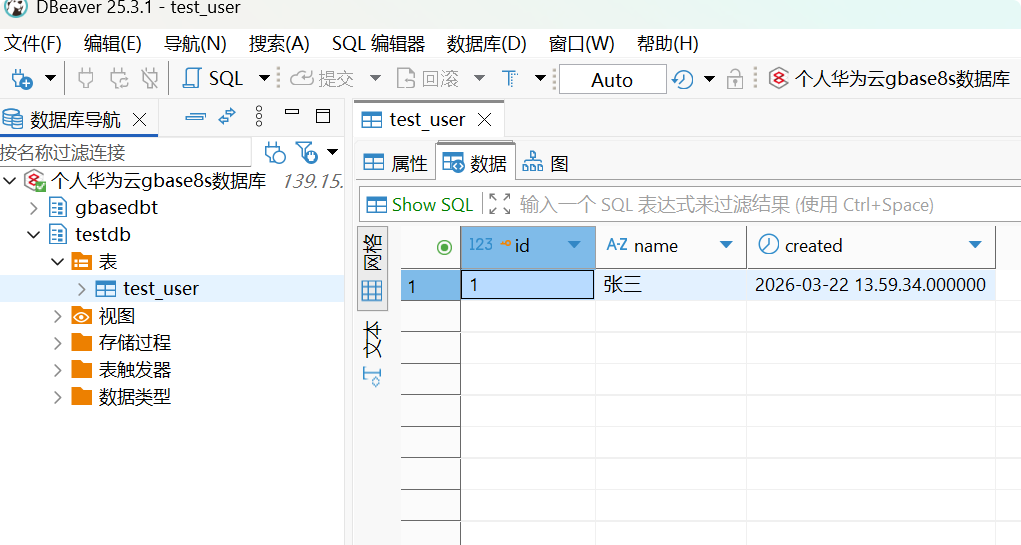Open the 帮助(H) menu
The image size is (1021, 545).
point(667,44)
